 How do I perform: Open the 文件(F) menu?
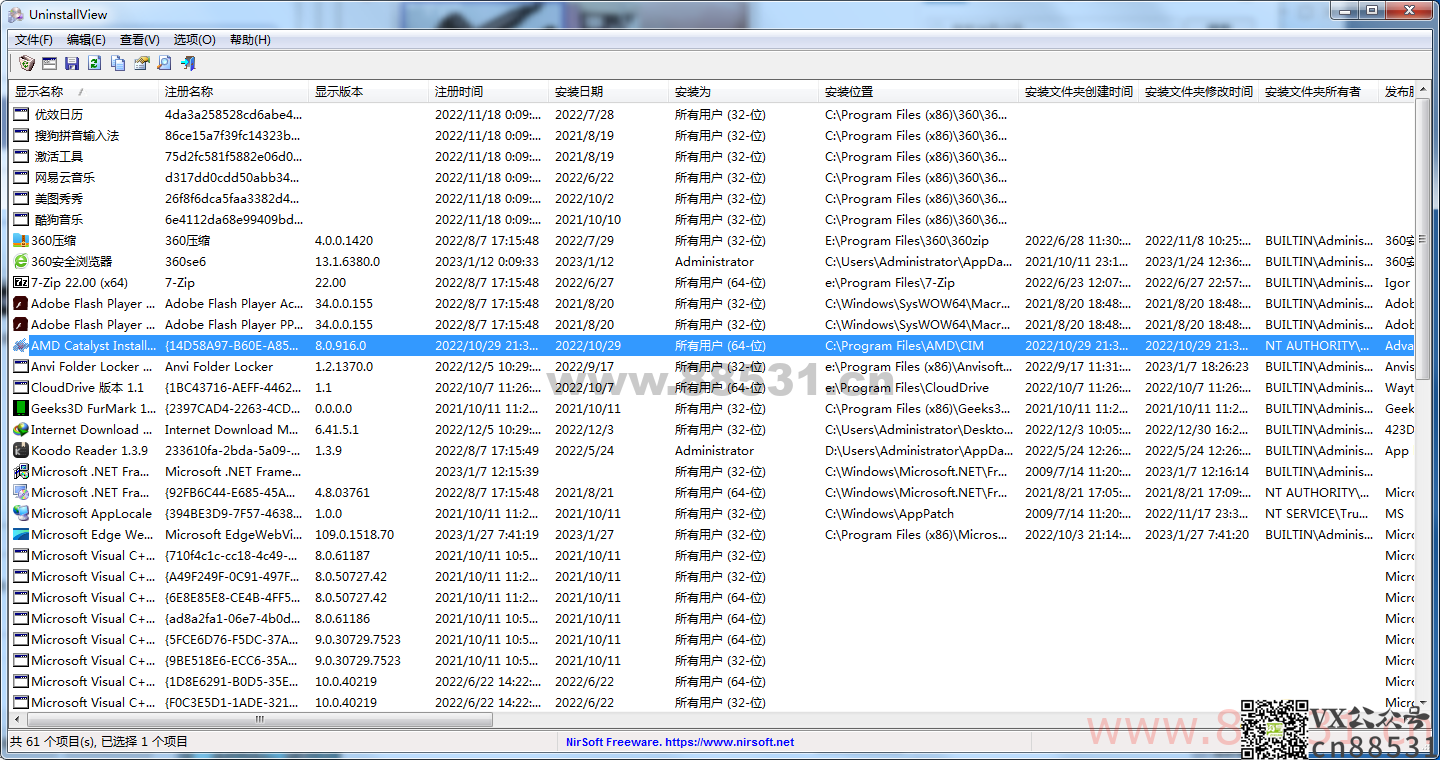(33, 40)
